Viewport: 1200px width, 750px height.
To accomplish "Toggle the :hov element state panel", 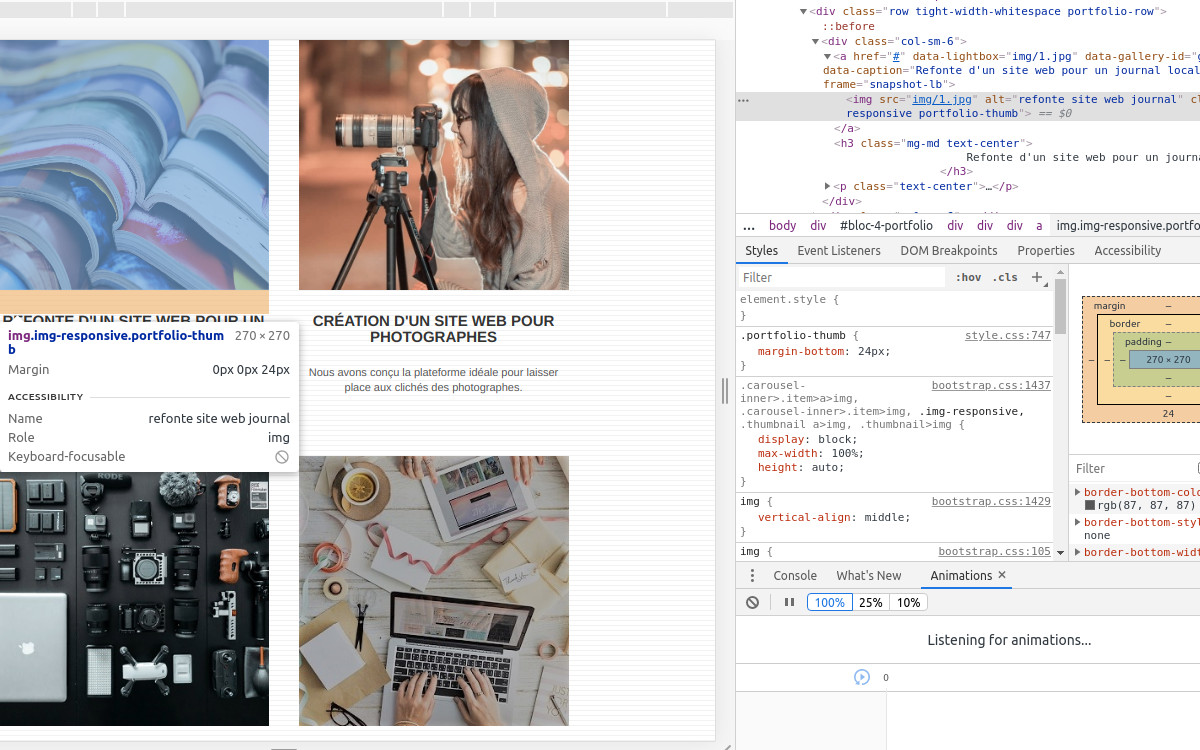I will (968, 277).
